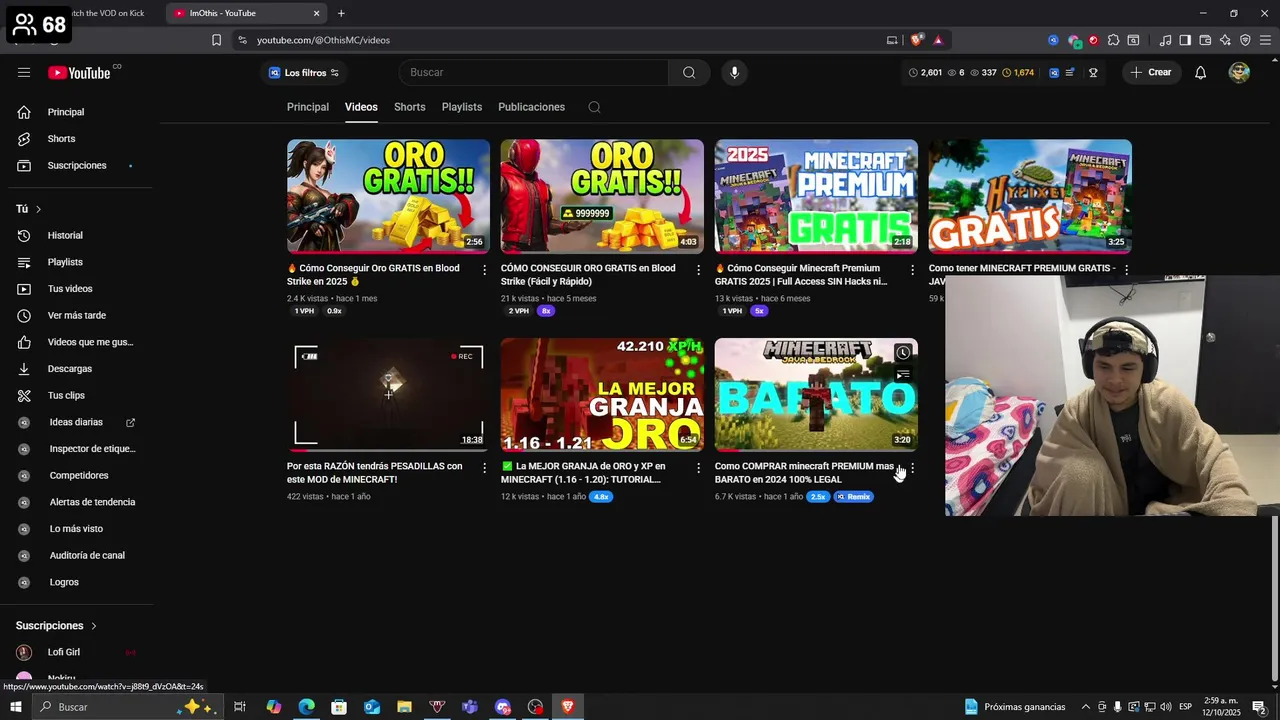Click the Crear button
This screenshot has height=720, width=1280.
tap(1151, 72)
